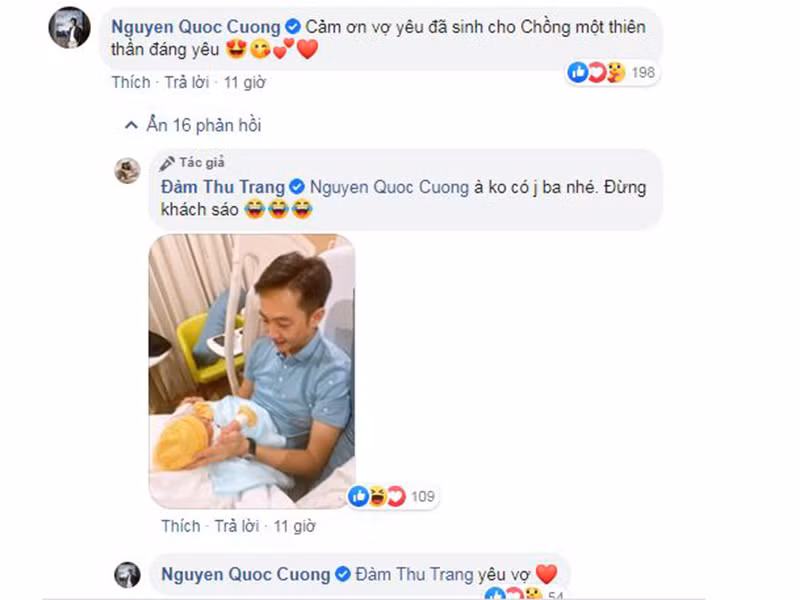Click Đàm Thu Trang's profile picture avatar
The height and width of the screenshot is (600, 800).
[x=128, y=170]
